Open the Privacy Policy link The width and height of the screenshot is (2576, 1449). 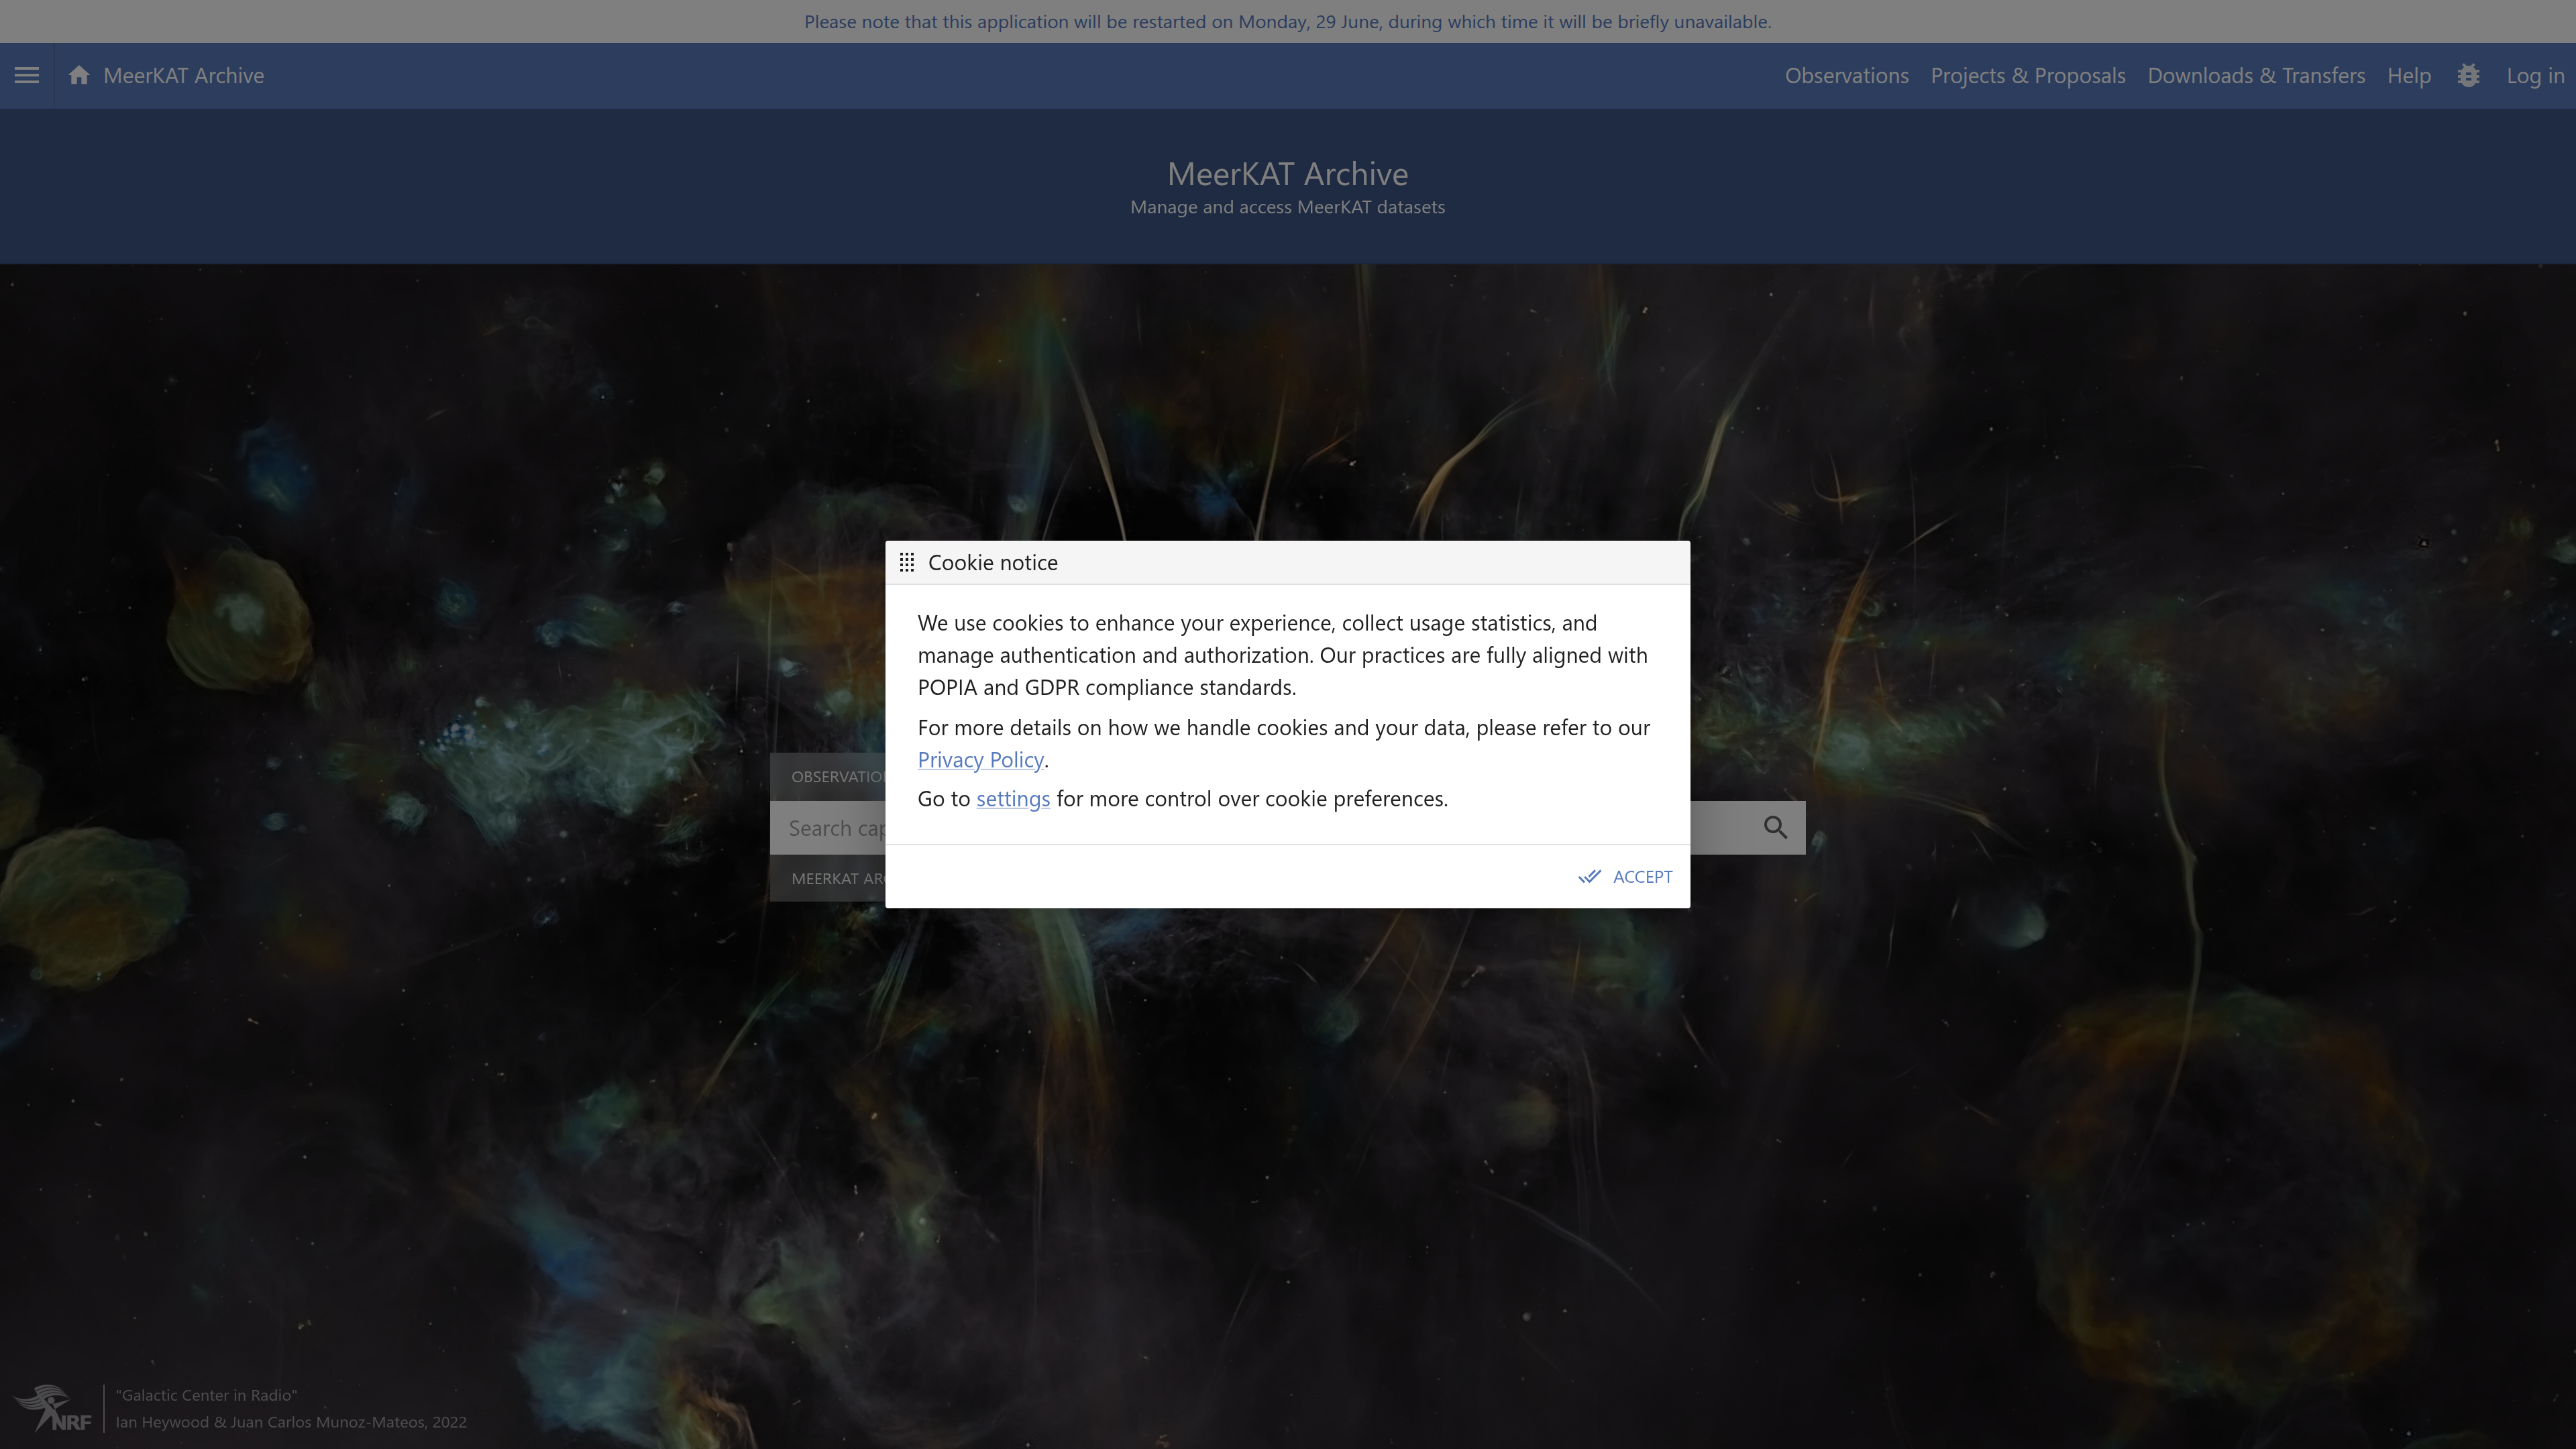pos(980,760)
